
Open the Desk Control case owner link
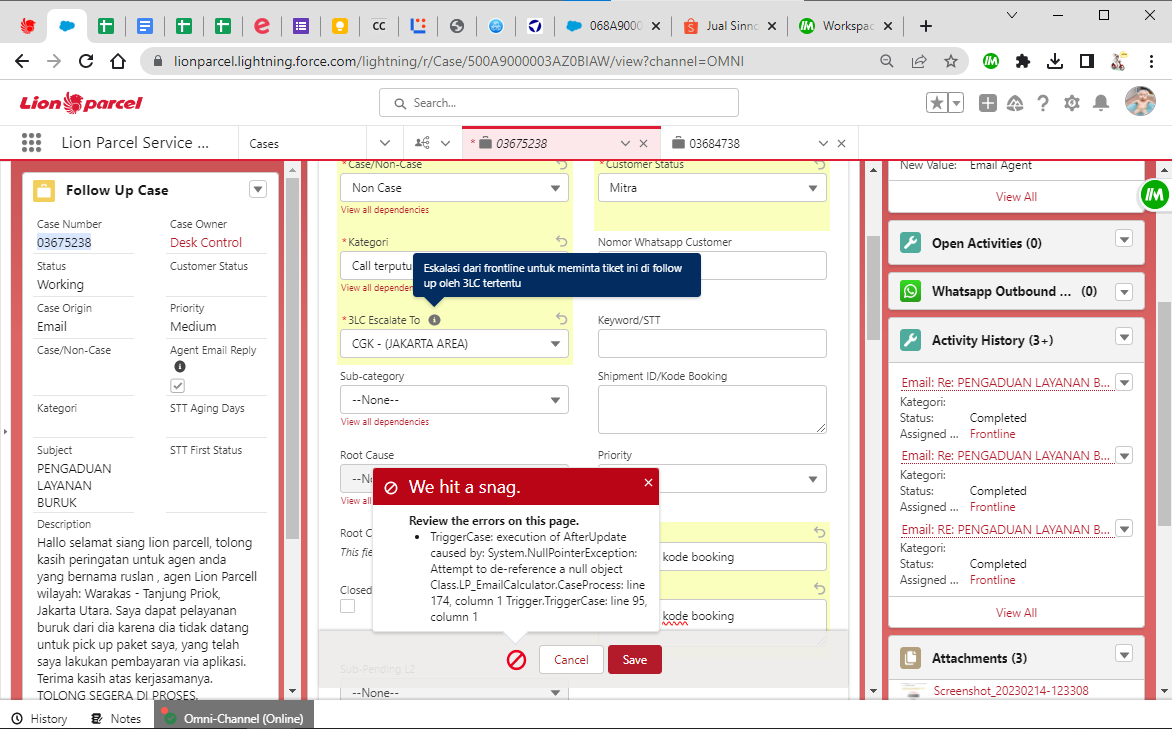206,242
